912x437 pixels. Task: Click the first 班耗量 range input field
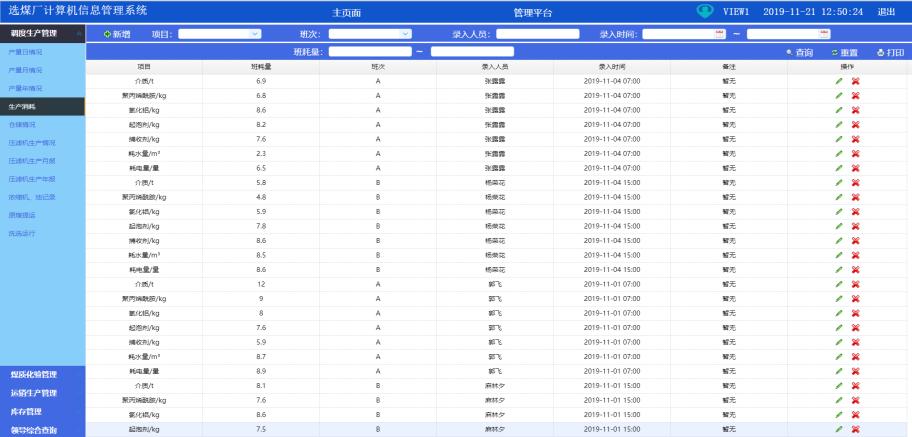(x=369, y=52)
